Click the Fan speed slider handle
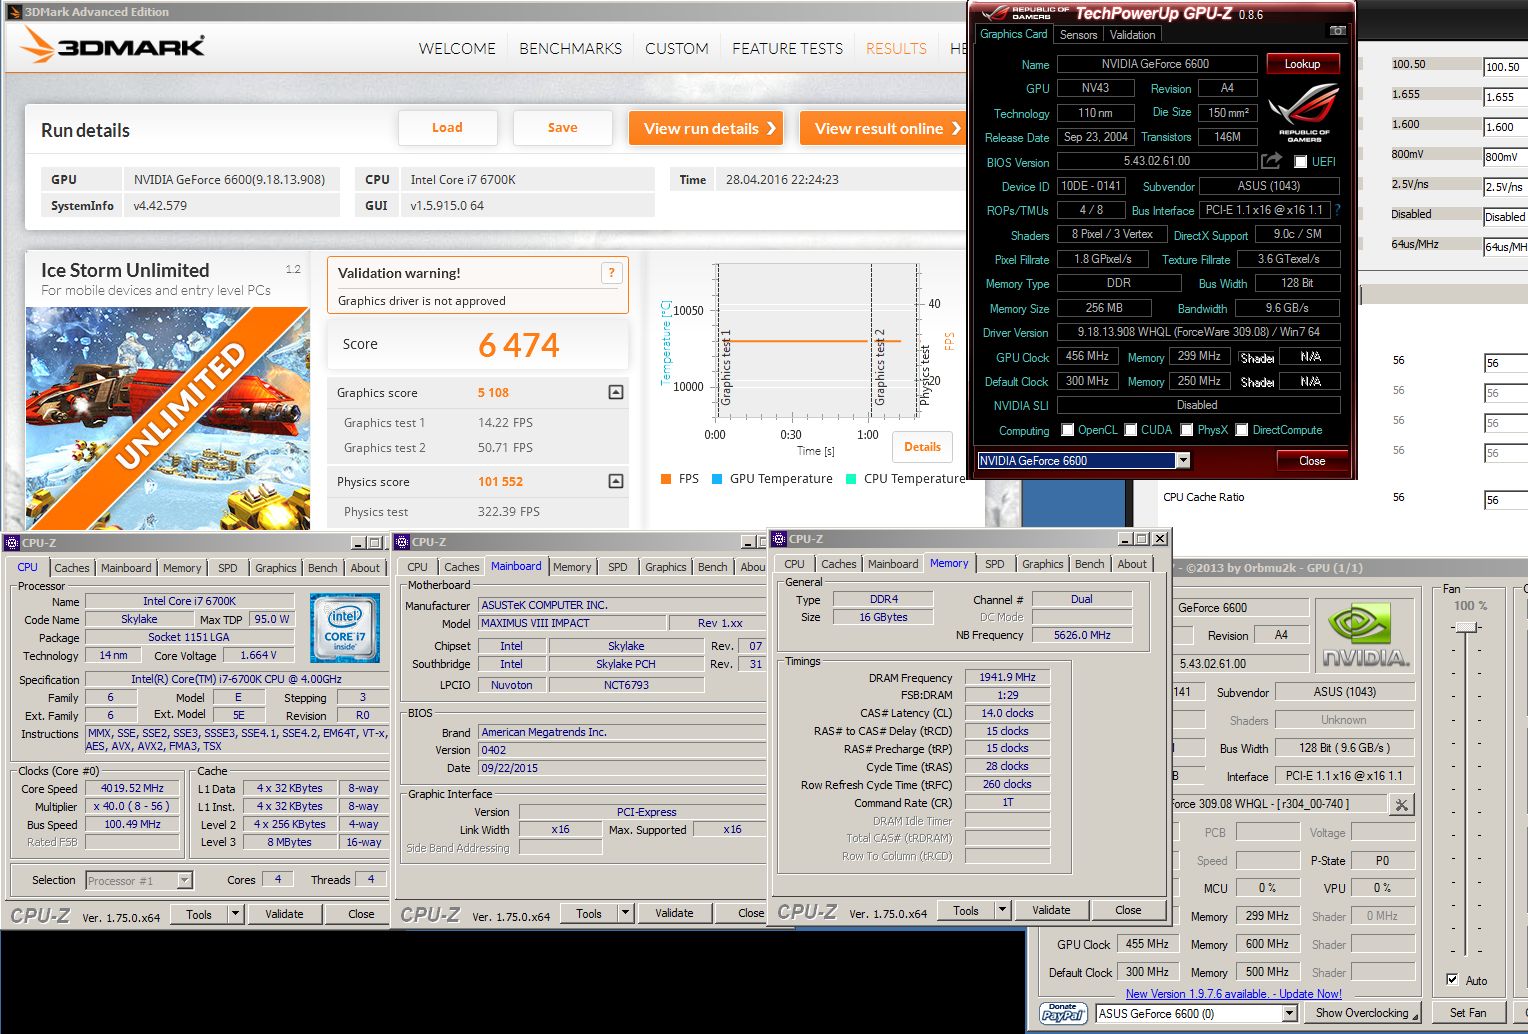Image resolution: width=1528 pixels, height=1034 pixels. click(1466, 627)
